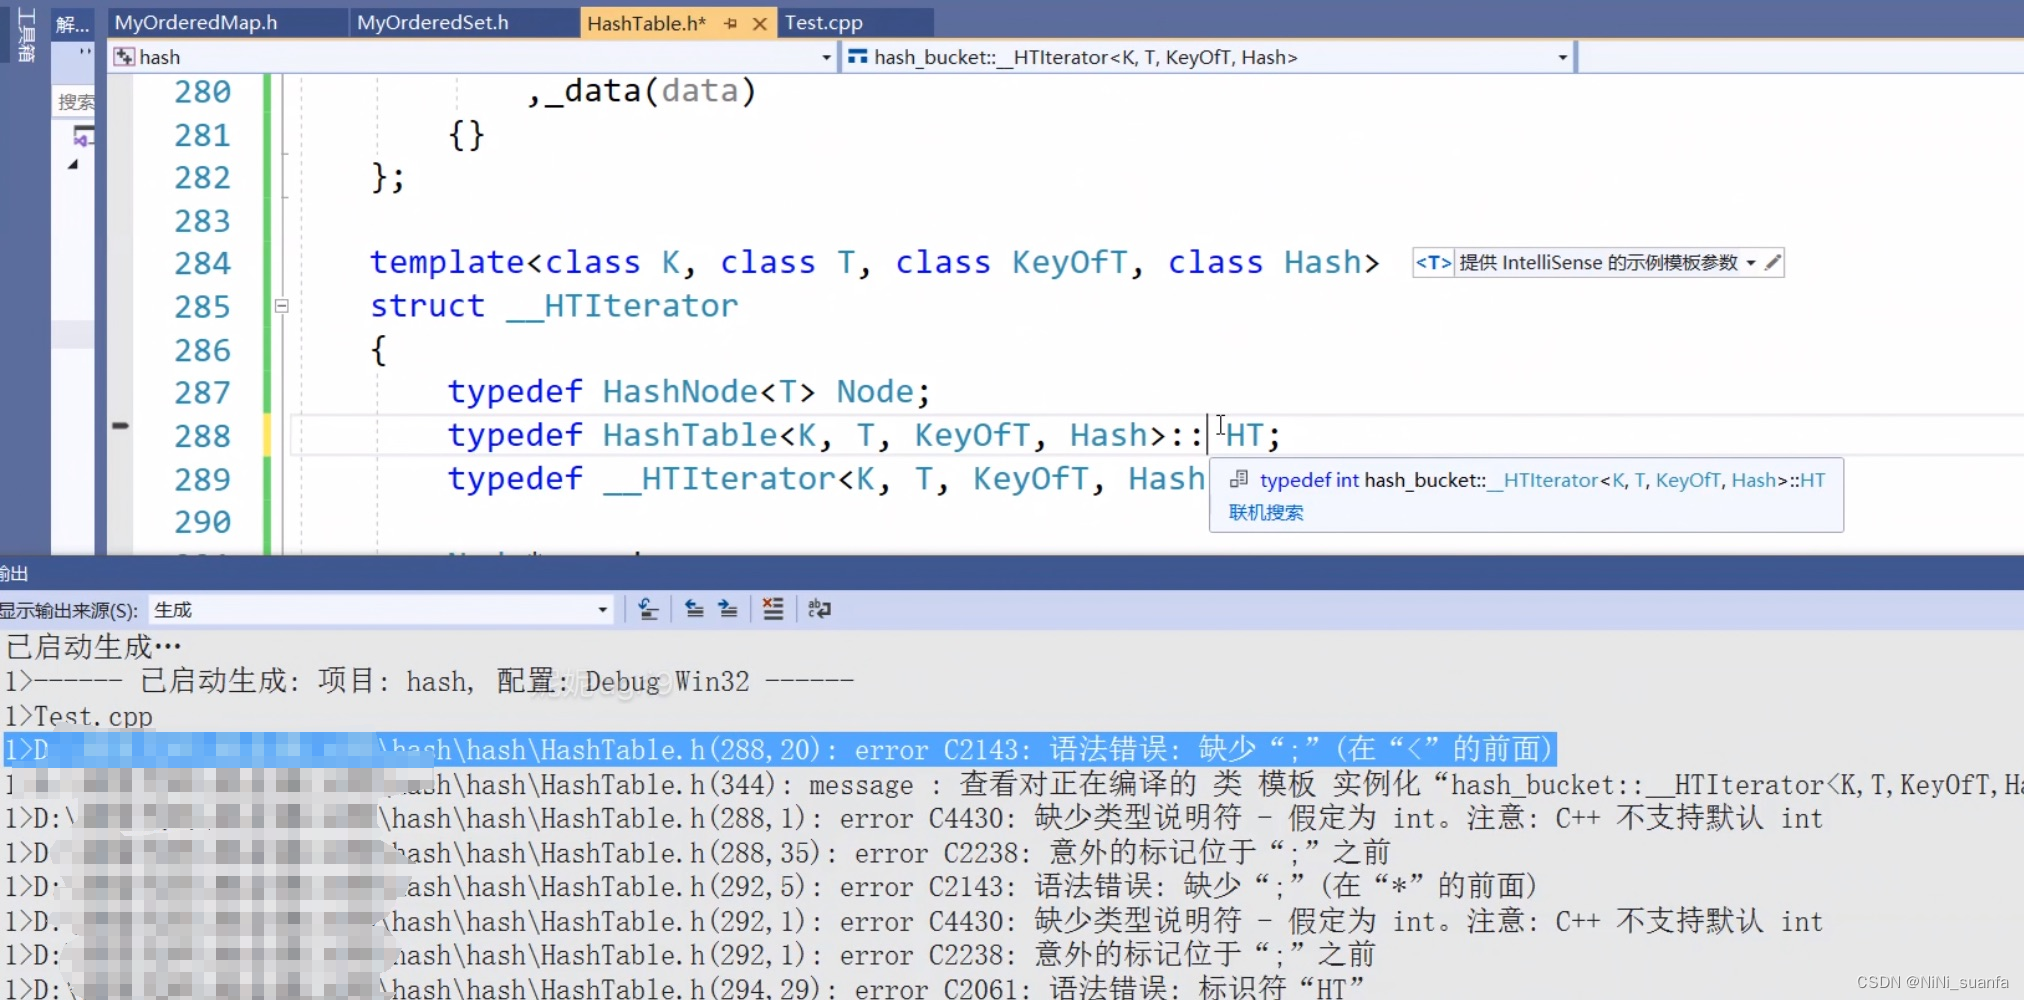This screenshot has height=1000, width=2024.
Task: Click the search box in solution explorer
Action: pyautogui.click(x=75, y=102)
